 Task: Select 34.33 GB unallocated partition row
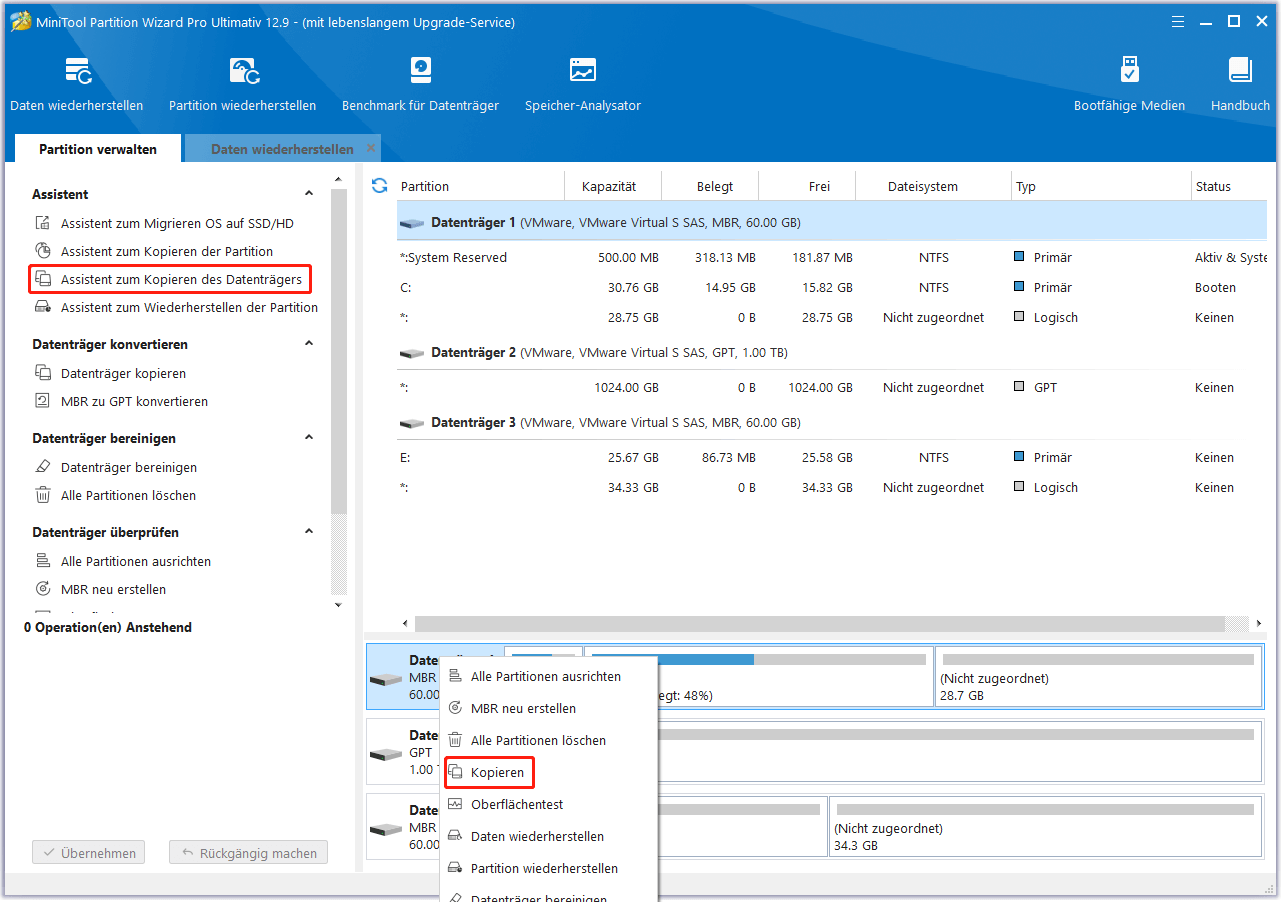point(832,487)
